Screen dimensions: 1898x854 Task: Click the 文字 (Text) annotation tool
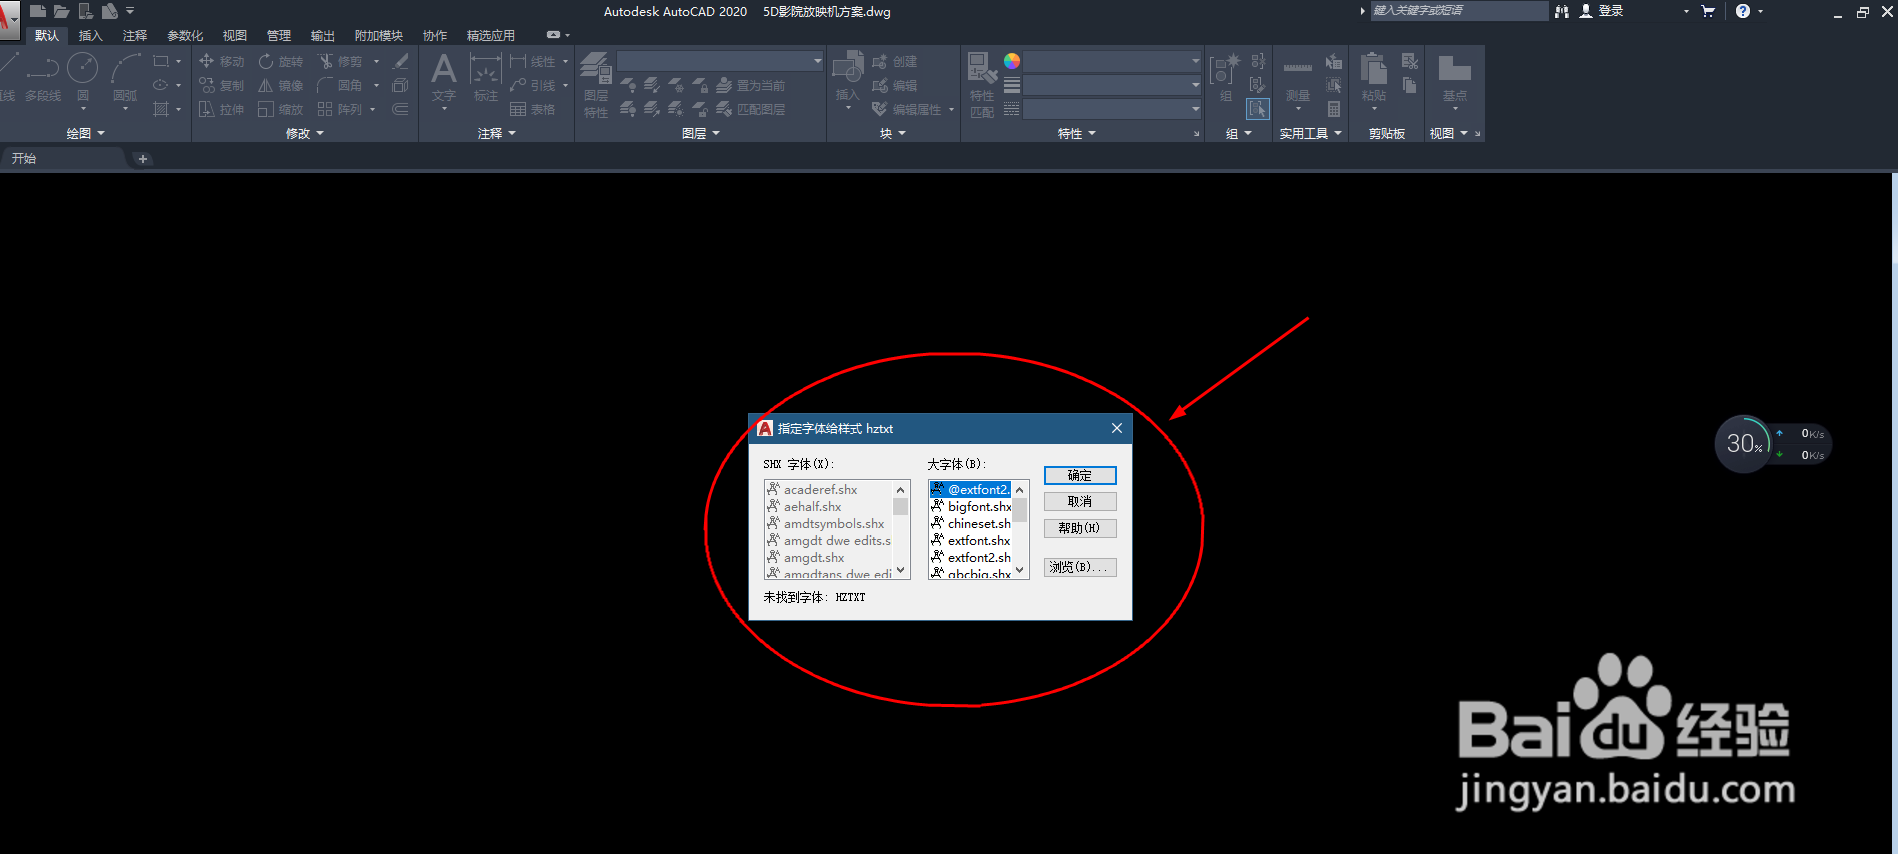point(444,78)
